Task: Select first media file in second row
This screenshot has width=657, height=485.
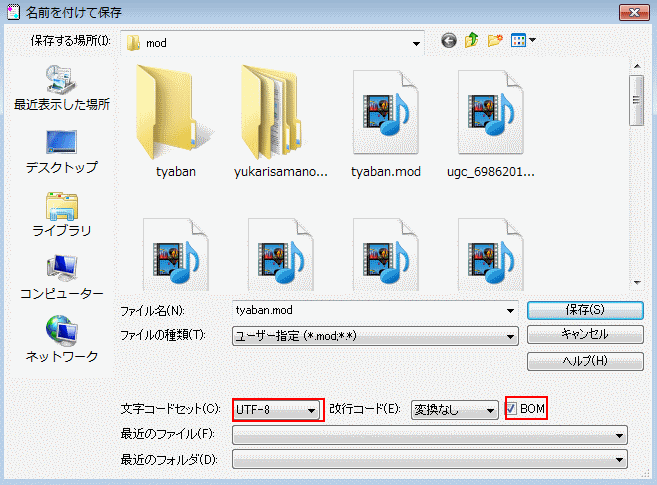Action: tap(176, 254)
